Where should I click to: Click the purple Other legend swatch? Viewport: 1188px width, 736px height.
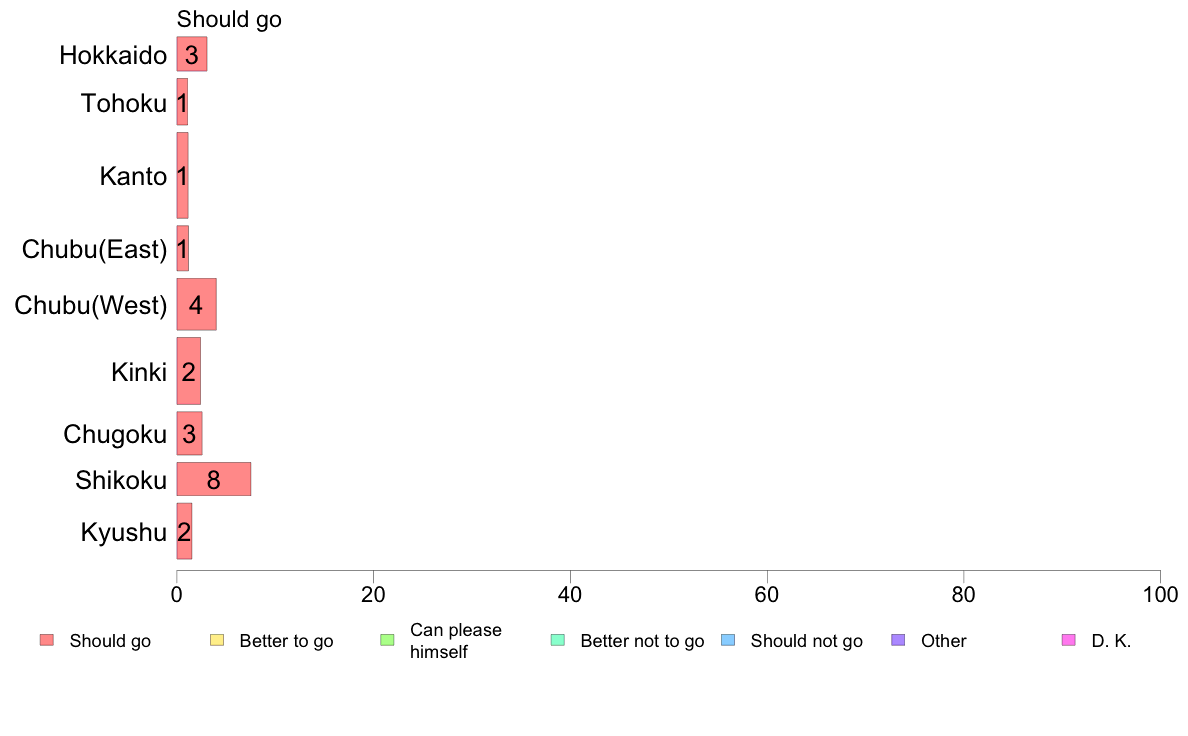point(899,640)
